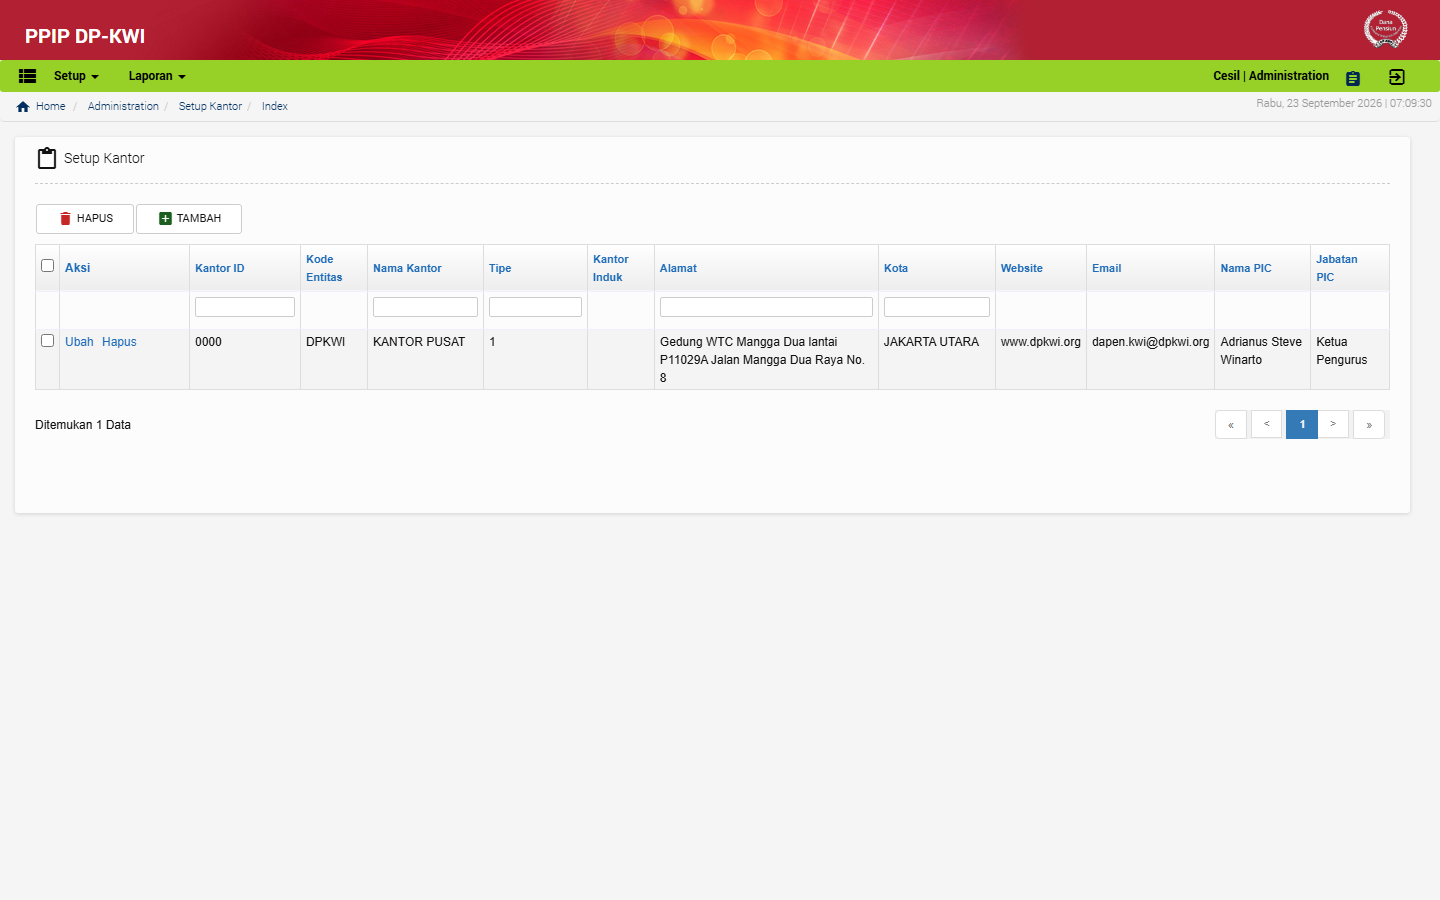The width and height of the screenshot is (1440, 900).
Task: Click the Home house icon in breadcrumb
Action: tap(23, 107)
